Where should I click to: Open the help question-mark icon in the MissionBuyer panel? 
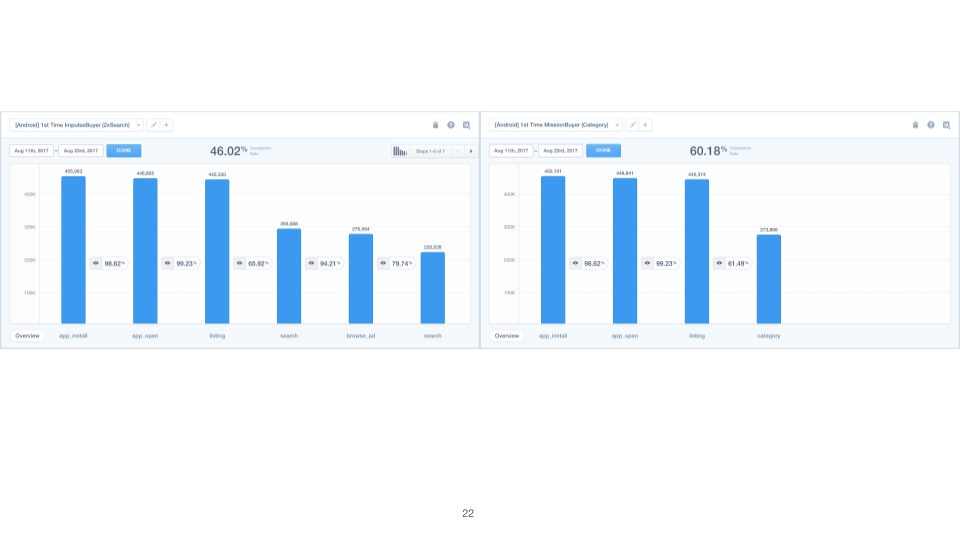[x=930, y=125]
